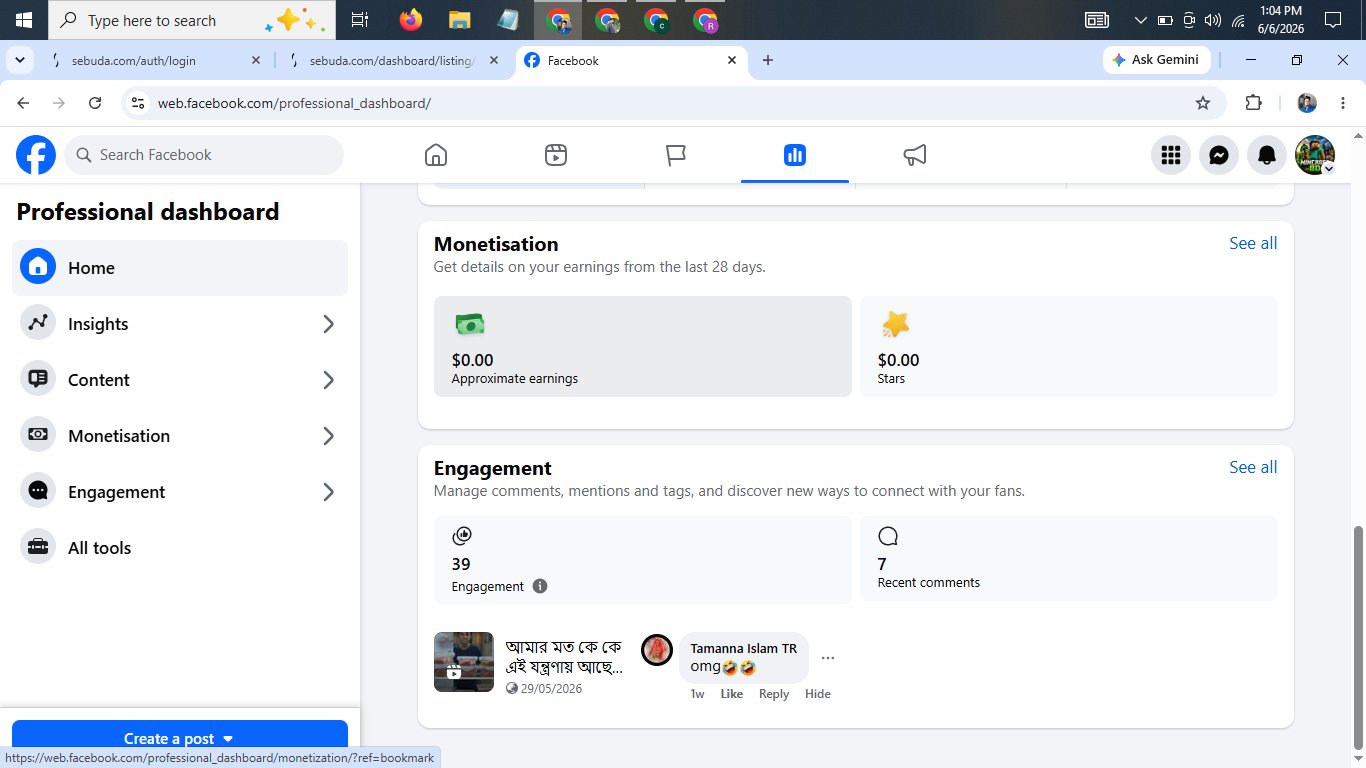This screenshot has width=1366, height=768.
Task: Go back to previous page
Action: [x=24, y=103]
